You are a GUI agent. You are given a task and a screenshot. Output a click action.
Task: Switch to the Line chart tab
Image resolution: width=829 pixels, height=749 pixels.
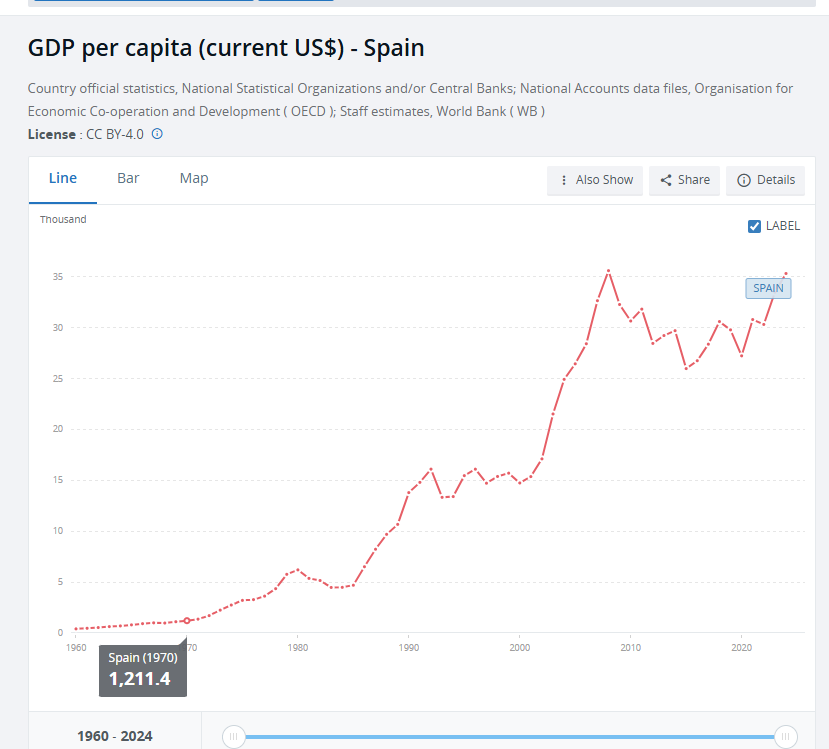[63, 179]
